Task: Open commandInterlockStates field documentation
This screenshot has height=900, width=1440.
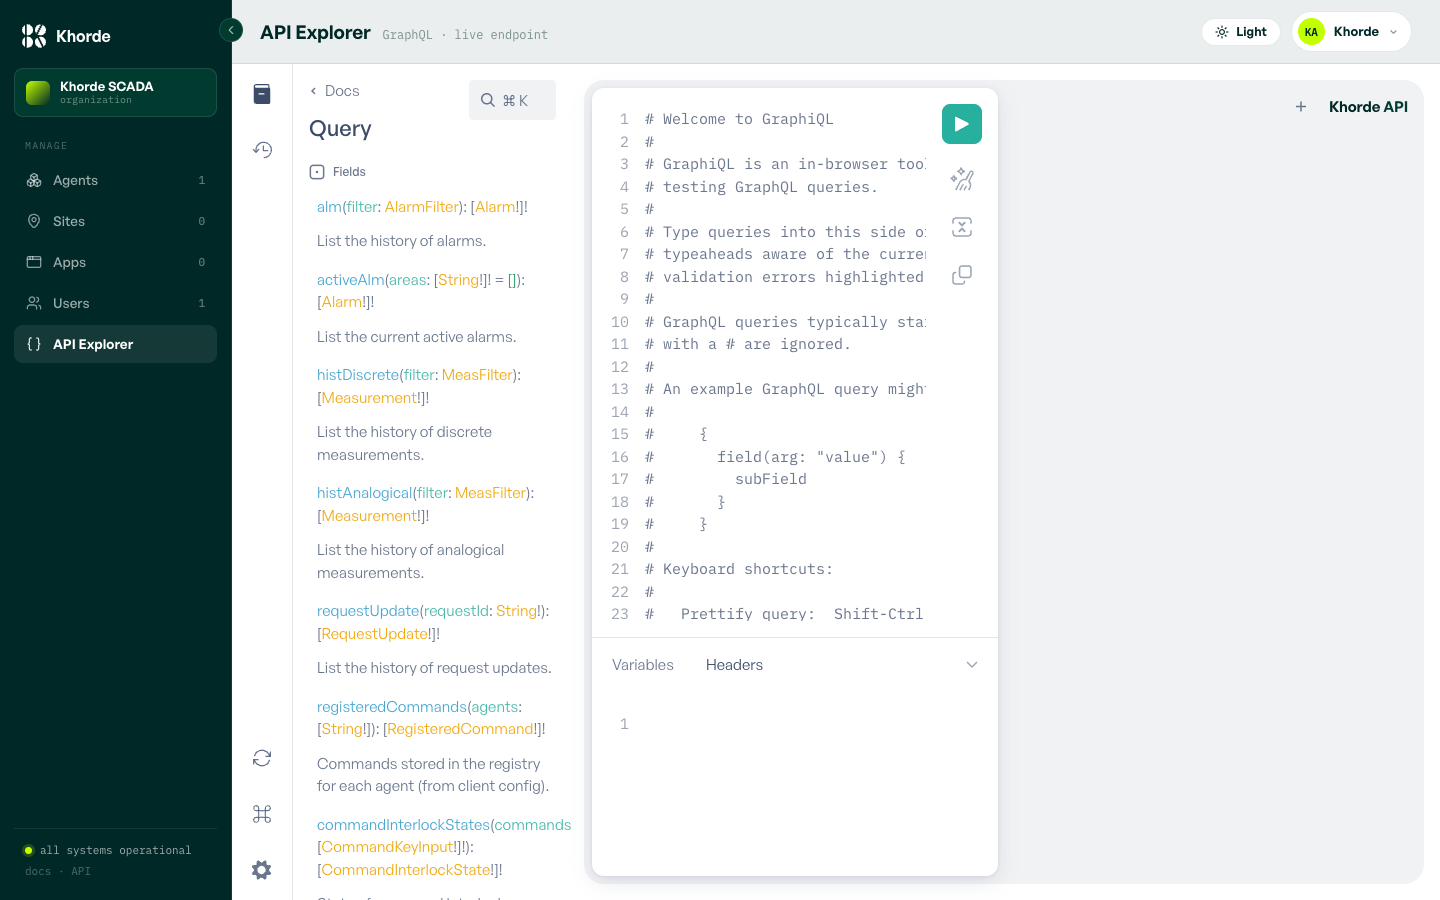Action: point(403,825)
